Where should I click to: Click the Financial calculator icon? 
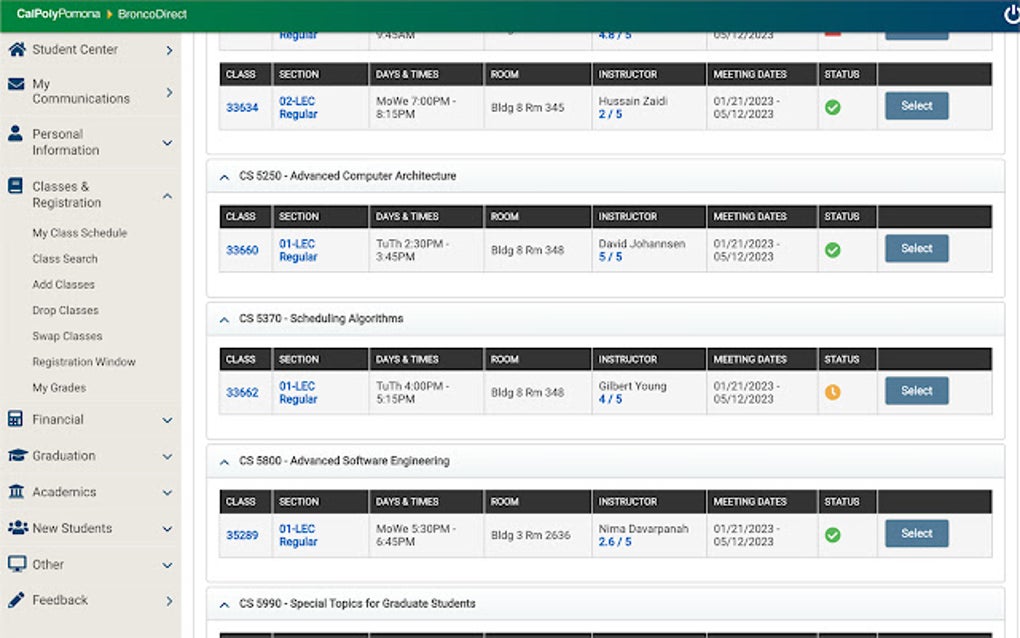[16, 419]
